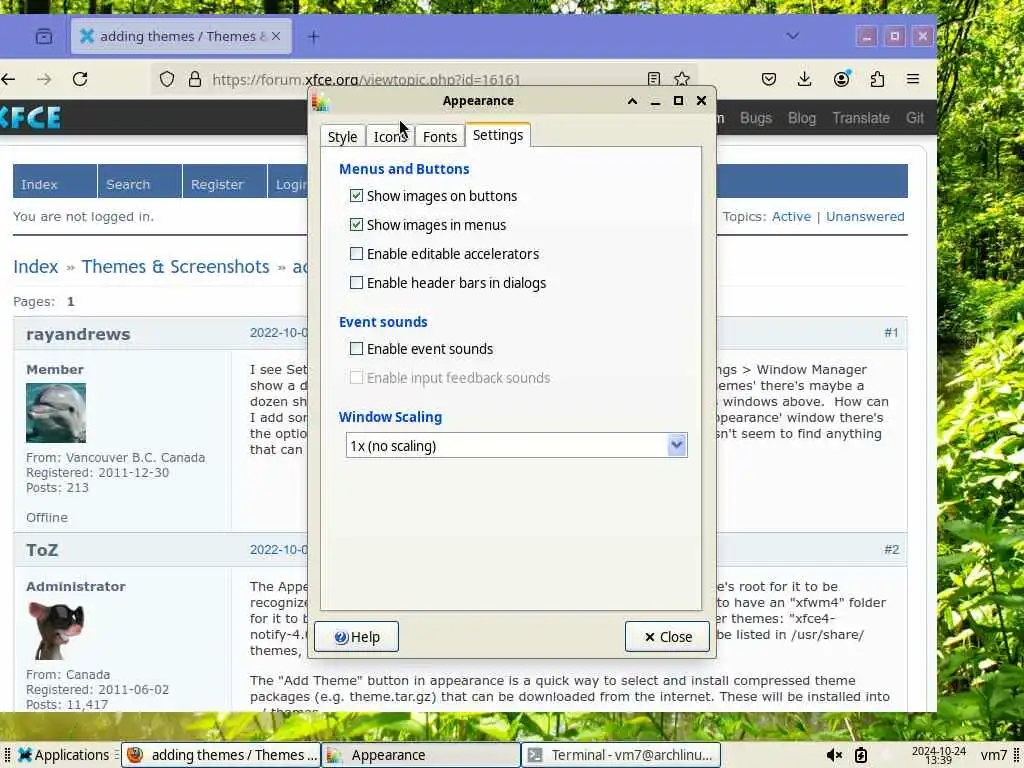Switch to the Icons tab

click(390, 136)
